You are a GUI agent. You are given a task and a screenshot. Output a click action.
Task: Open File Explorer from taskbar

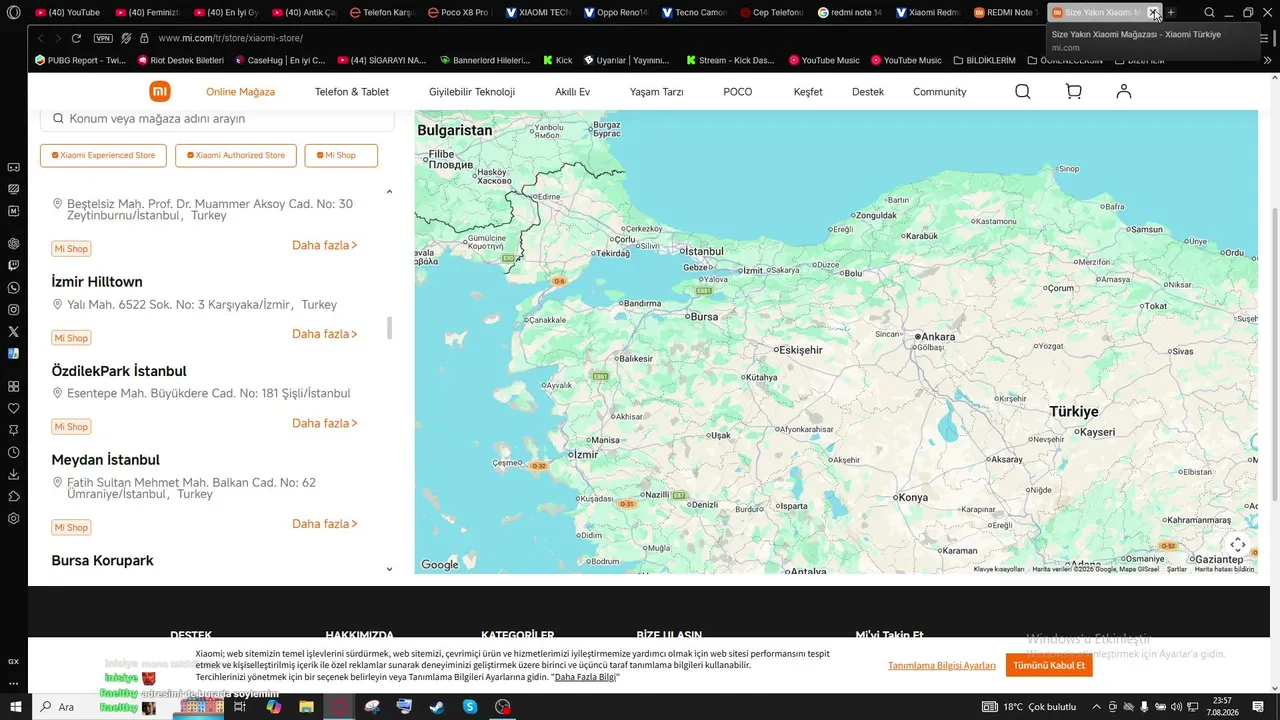[306, 707]
